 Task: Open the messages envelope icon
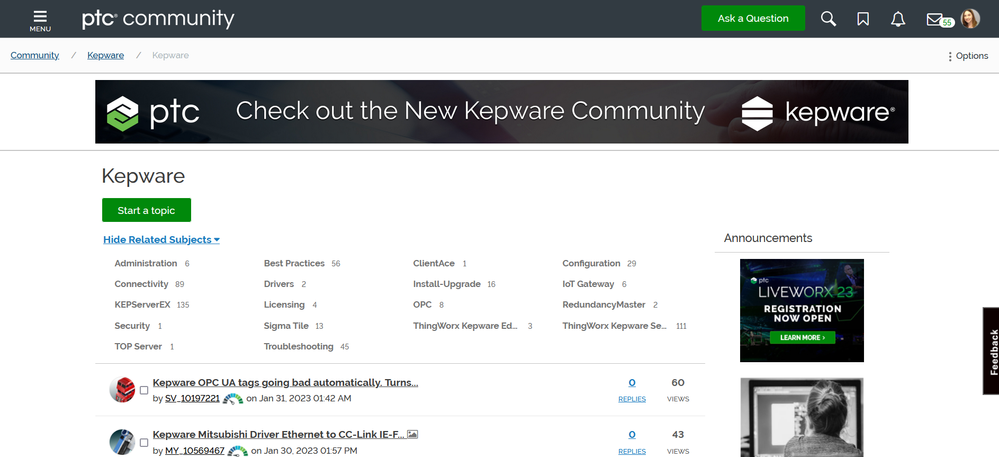935,19
